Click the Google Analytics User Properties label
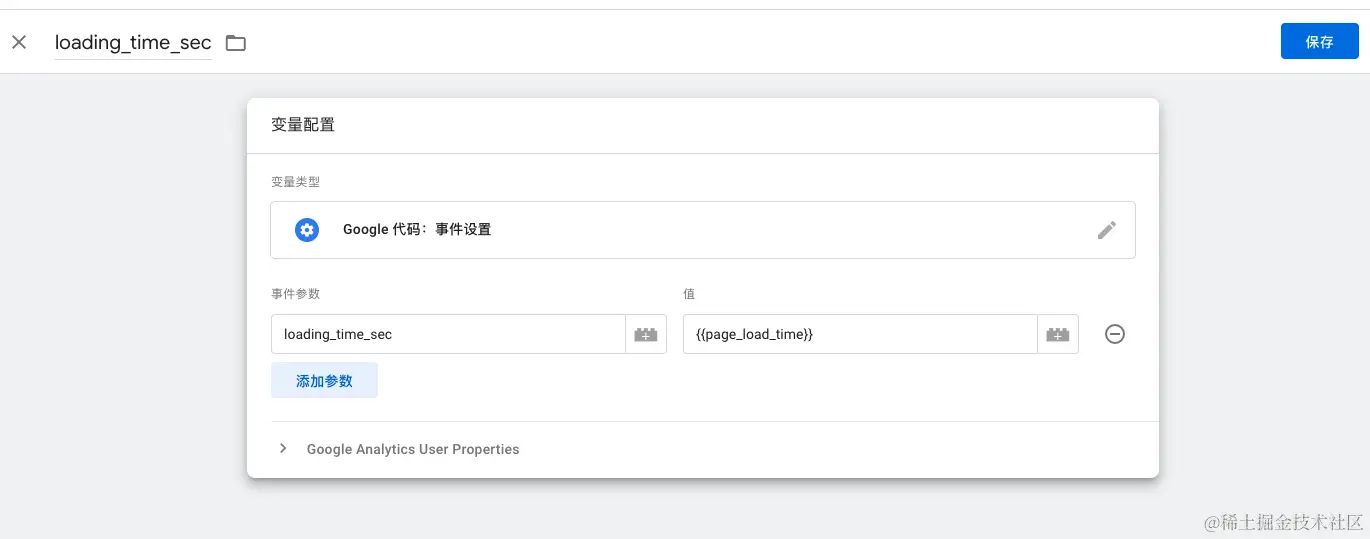 click(x=413, y=449)
